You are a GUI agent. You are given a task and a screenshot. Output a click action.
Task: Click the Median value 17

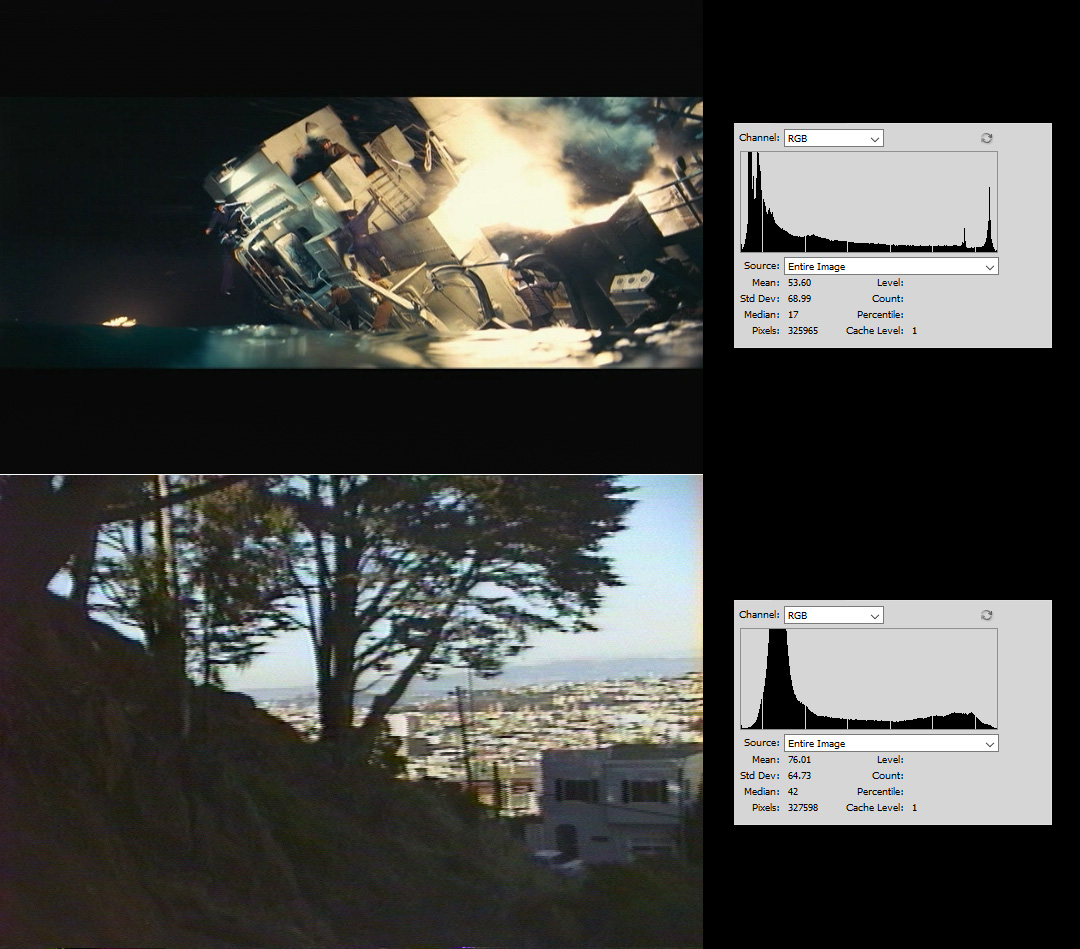(793, 315)
